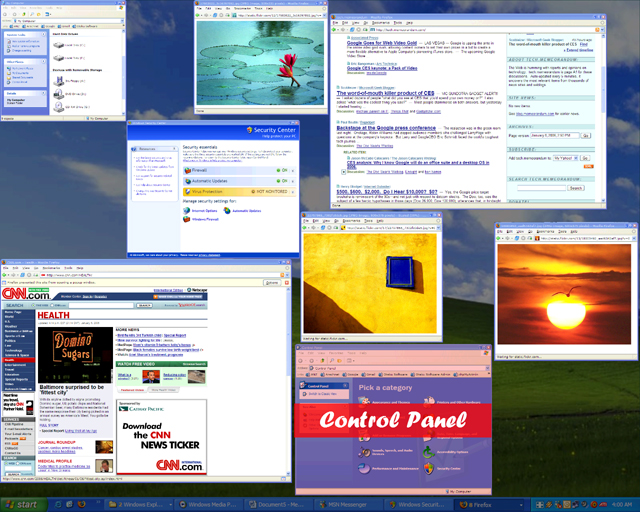Click Reload icon in lotus image Firefox window
The width and height of the screenshot is (640, 512).
pyautogui.click(x=216, y=15)
